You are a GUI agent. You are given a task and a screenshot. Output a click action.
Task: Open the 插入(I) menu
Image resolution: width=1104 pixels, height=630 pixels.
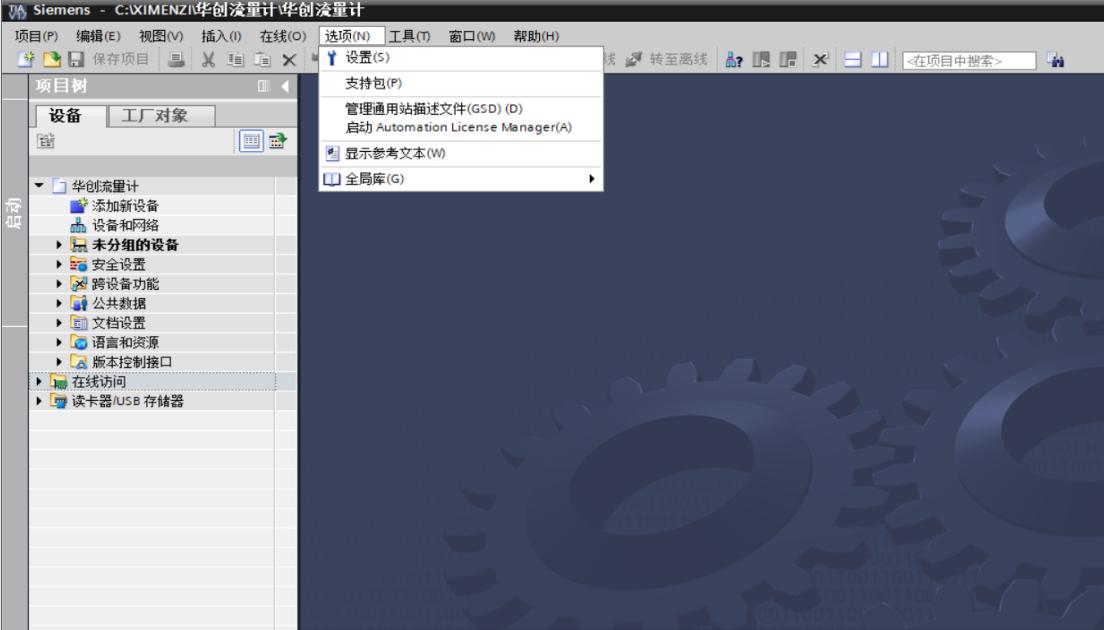[x=221, y=36]
